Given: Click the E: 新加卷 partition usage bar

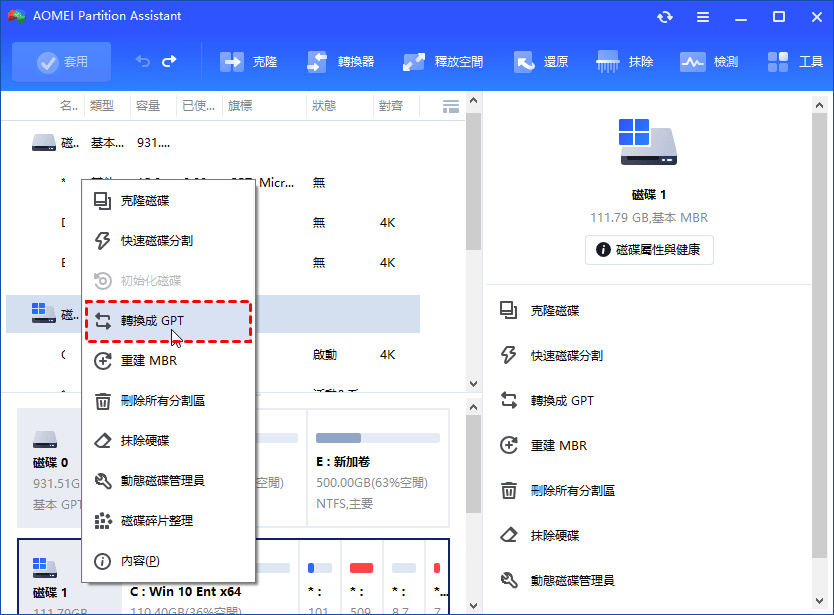Looking at the screenshot, I should pos(377,438).
